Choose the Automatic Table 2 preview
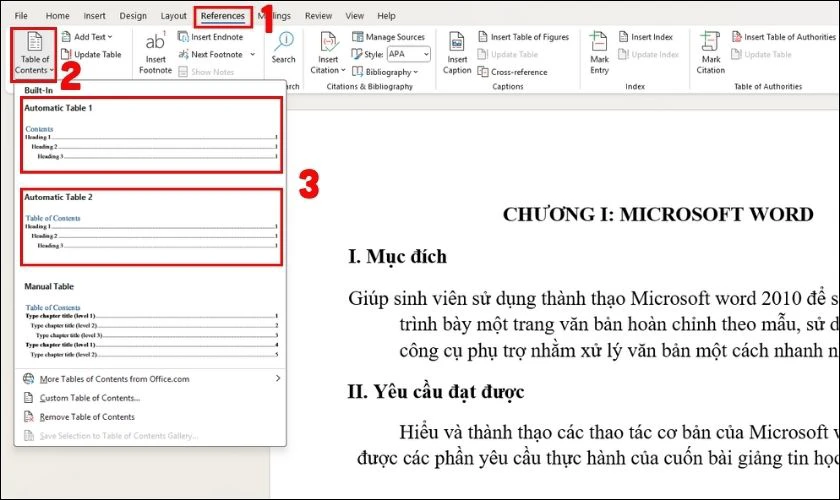The width and height of the screenshot is (840, 500). [x=151, y=227]
